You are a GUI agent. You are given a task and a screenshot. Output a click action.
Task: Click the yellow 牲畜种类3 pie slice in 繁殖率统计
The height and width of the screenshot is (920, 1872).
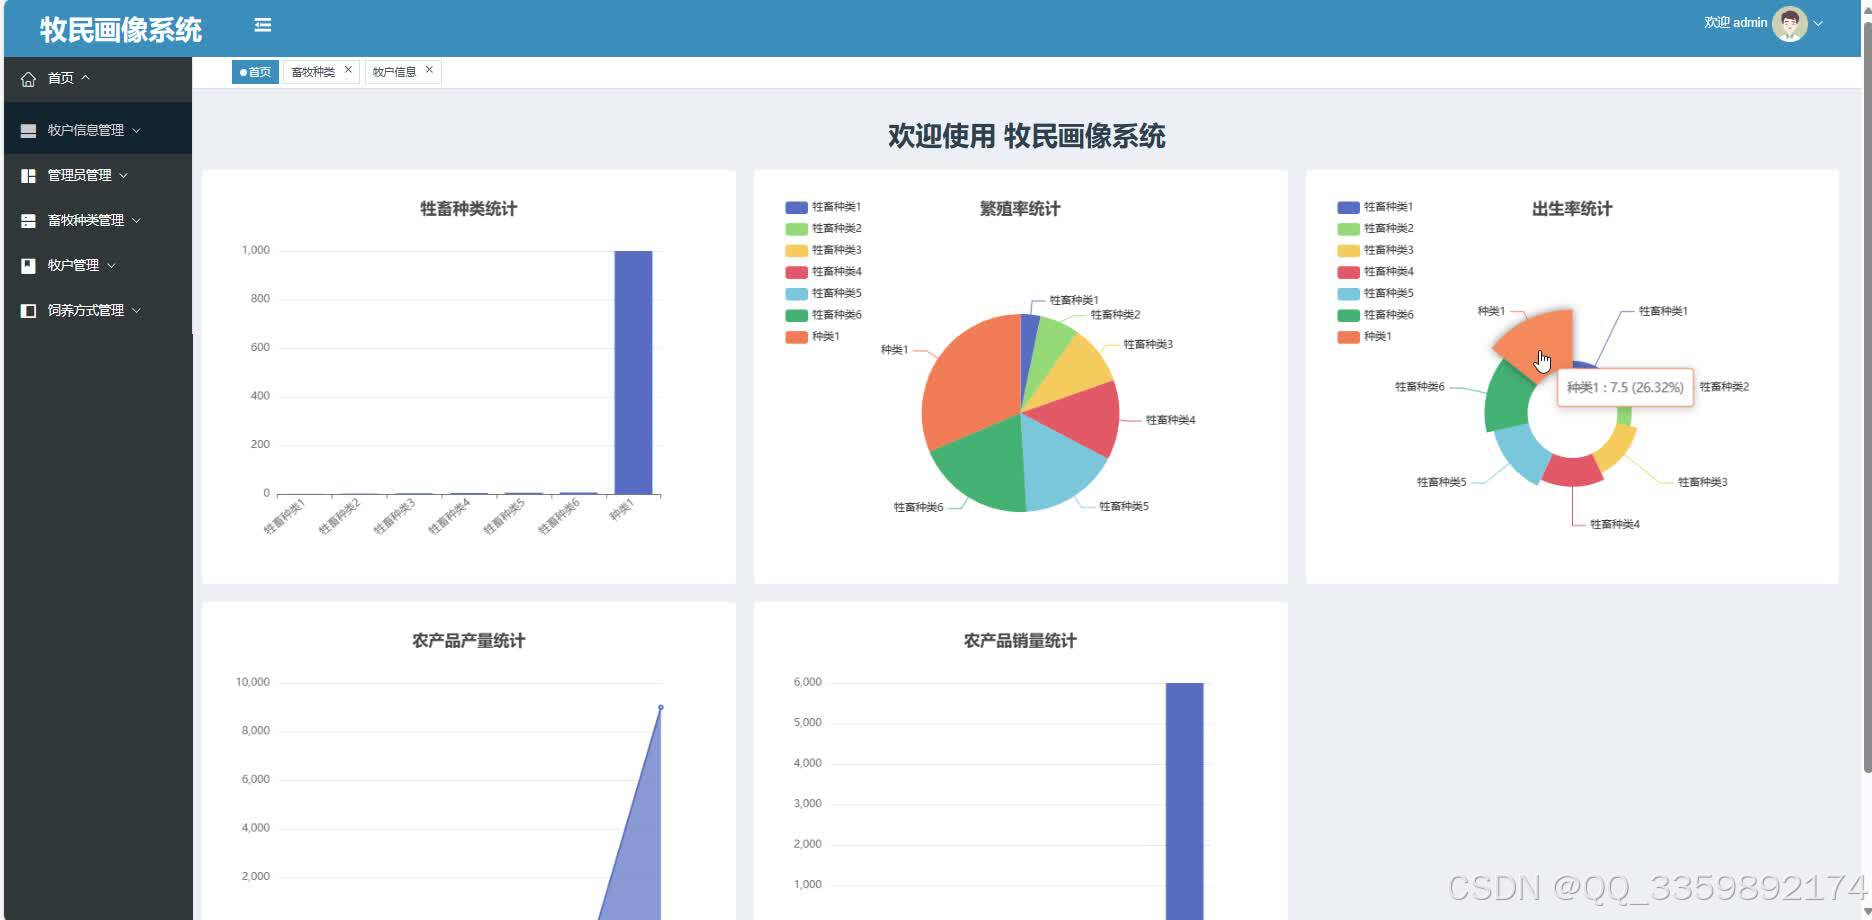(1078, 373)
